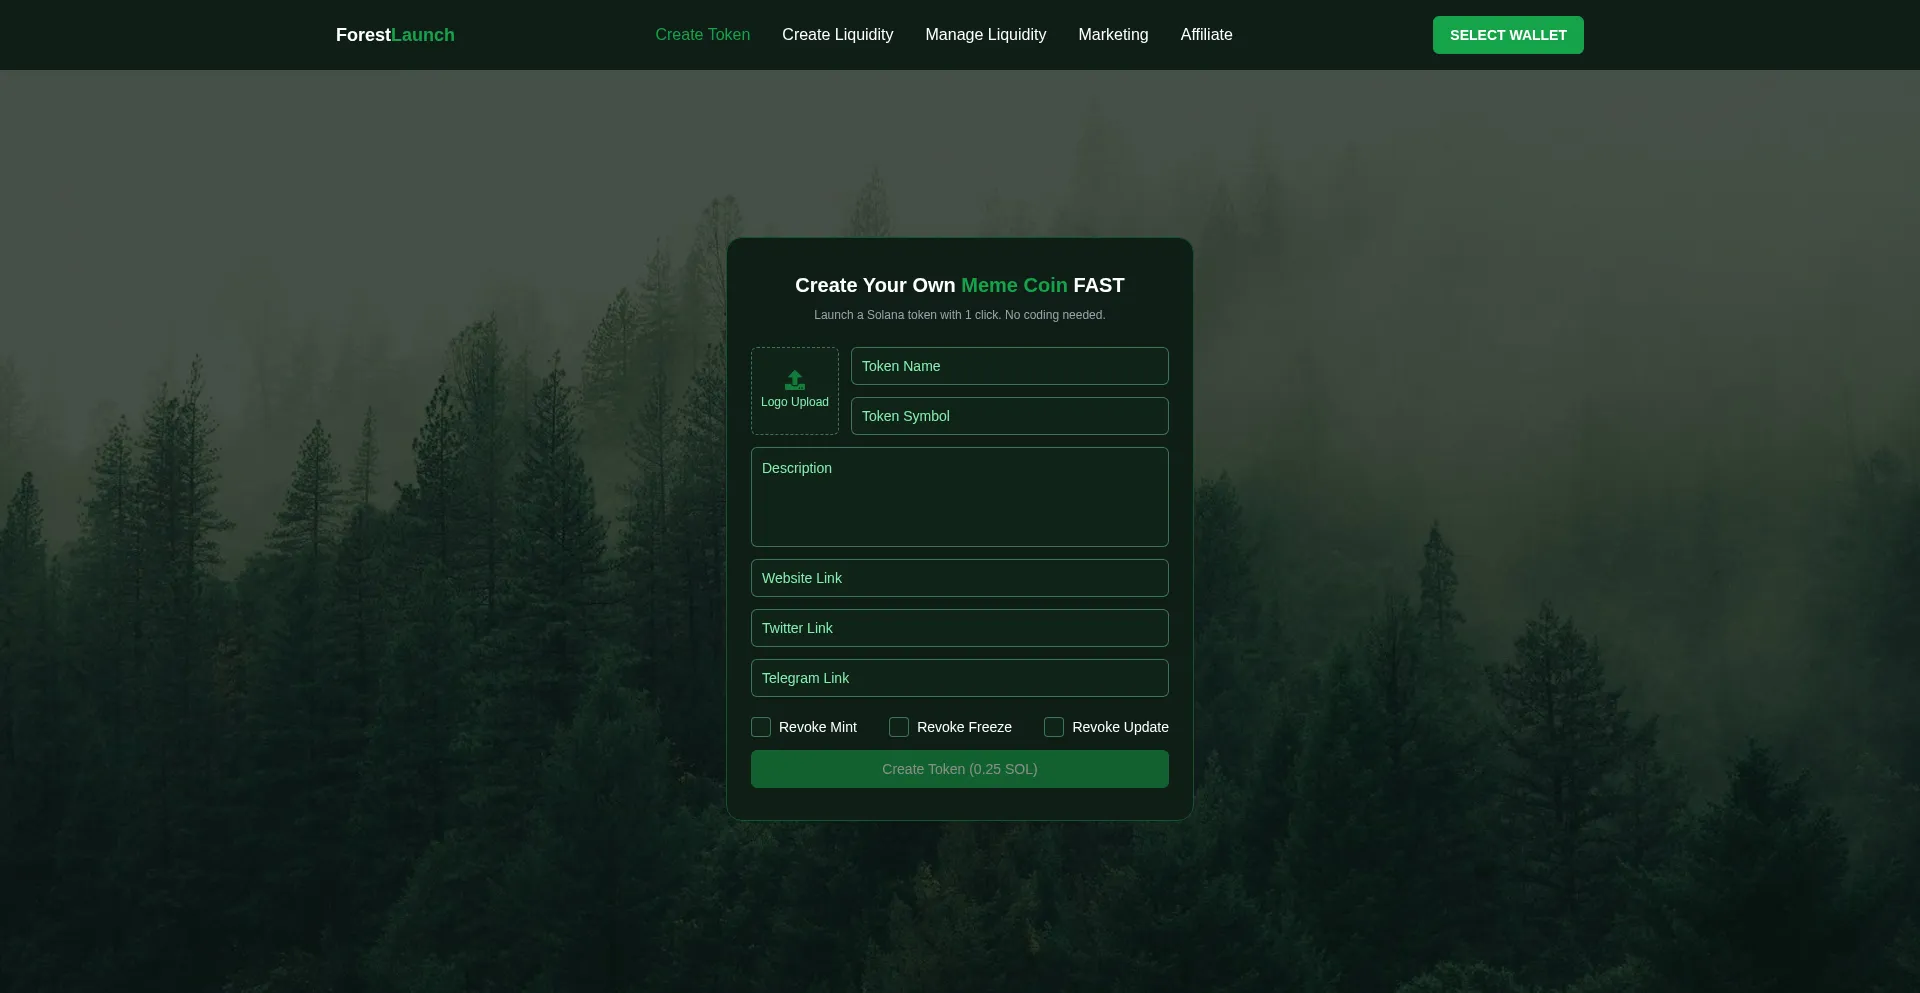Select the Twitter Link field
Image resolution: width=1920 pixels, height=993 pixels.
959,628
